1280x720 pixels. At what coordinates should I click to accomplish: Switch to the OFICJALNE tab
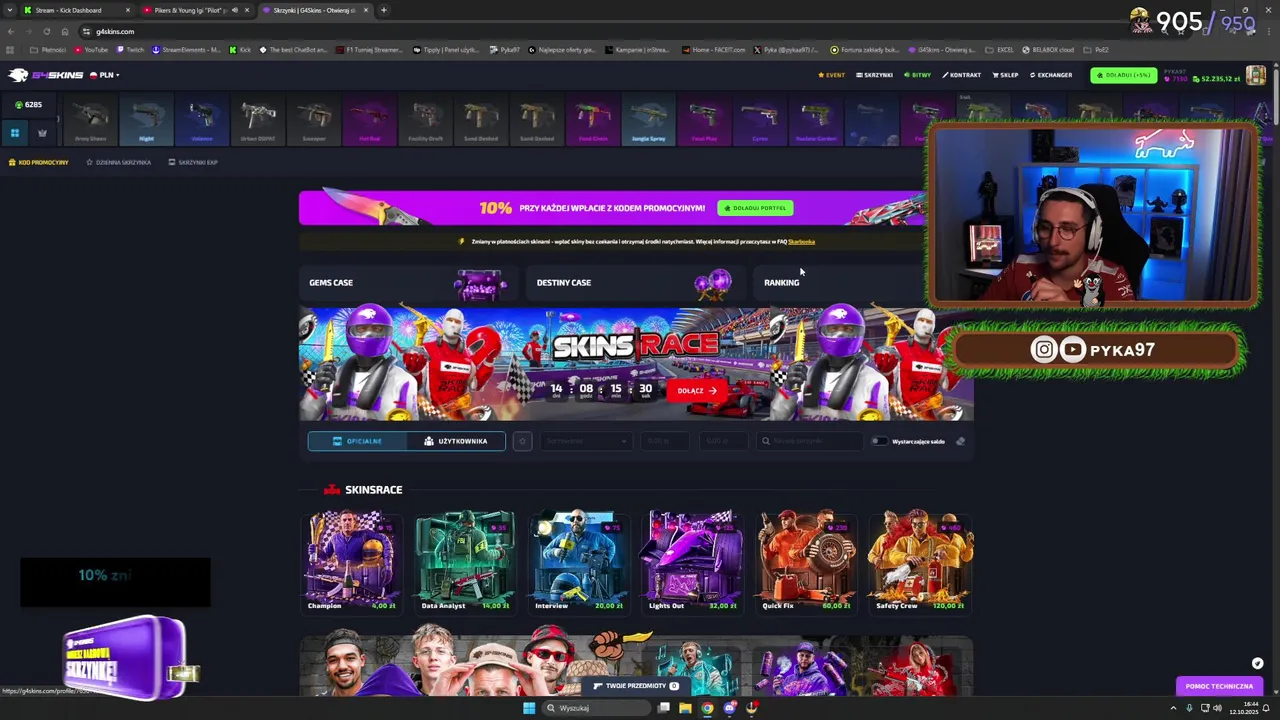(x=357, y=441)
